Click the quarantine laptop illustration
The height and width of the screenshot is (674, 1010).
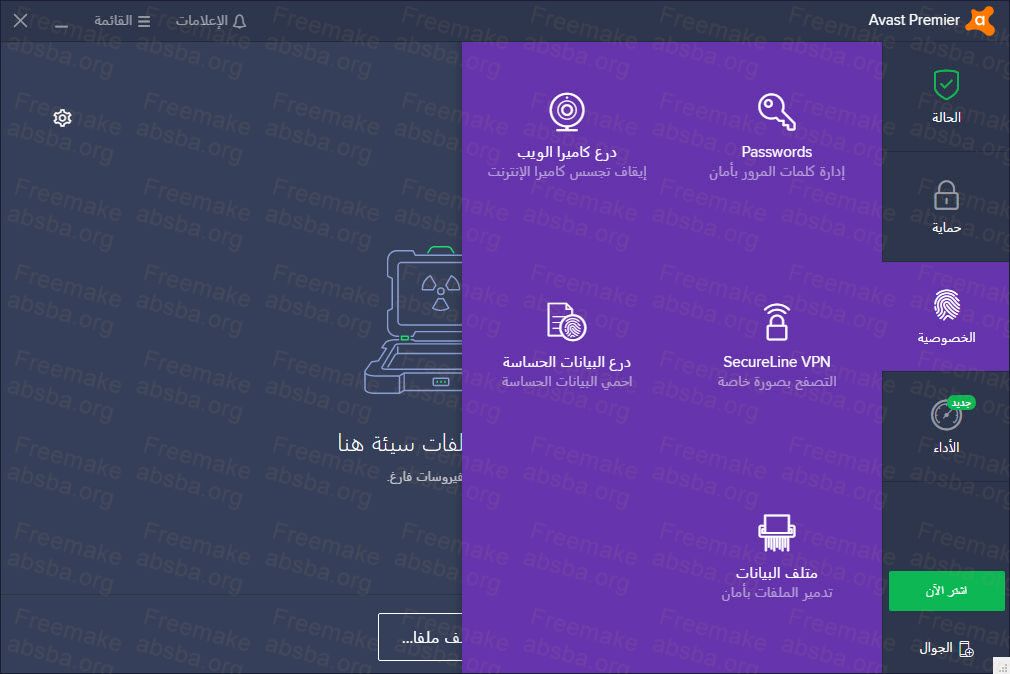(413, 320)
